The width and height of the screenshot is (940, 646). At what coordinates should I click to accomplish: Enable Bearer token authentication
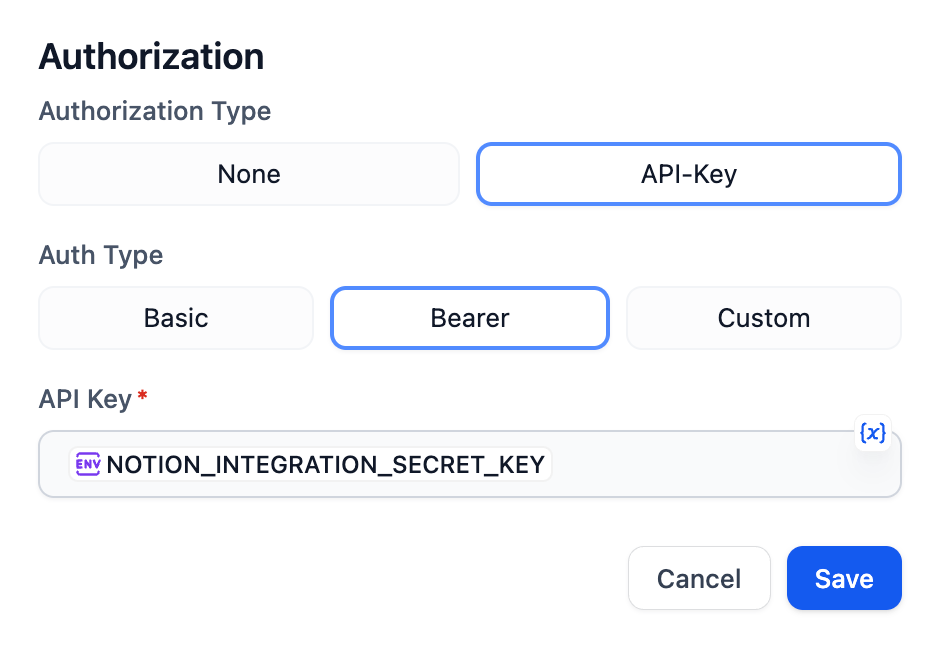point(470,318)
